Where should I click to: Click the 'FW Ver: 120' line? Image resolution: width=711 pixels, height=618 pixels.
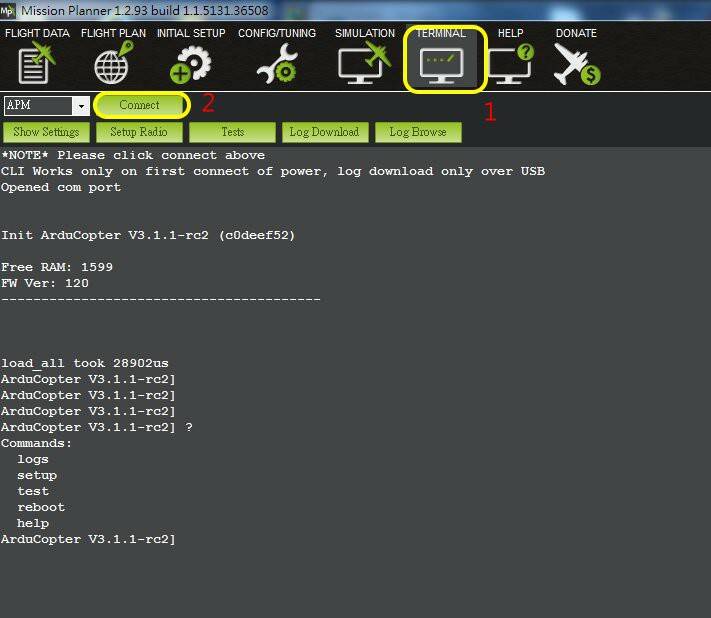[45, 283]
